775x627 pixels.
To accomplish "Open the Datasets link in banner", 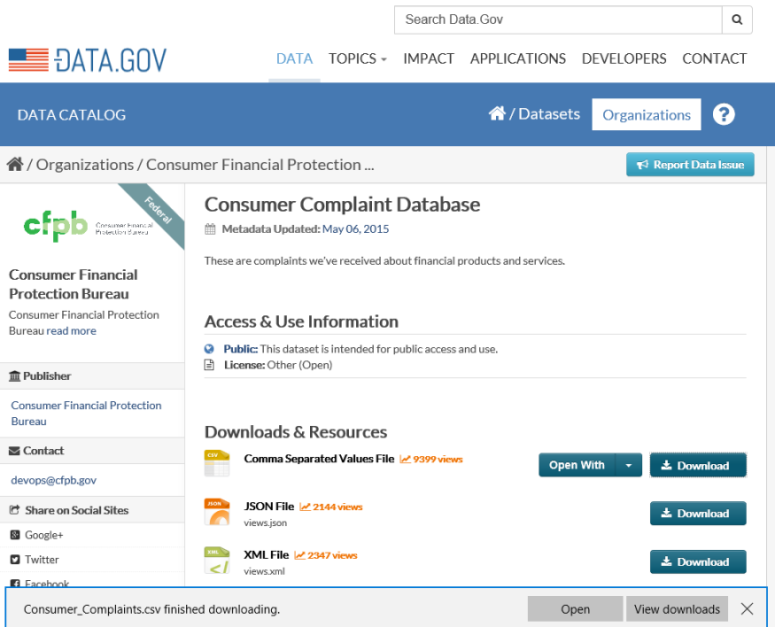I will (549, 114).
